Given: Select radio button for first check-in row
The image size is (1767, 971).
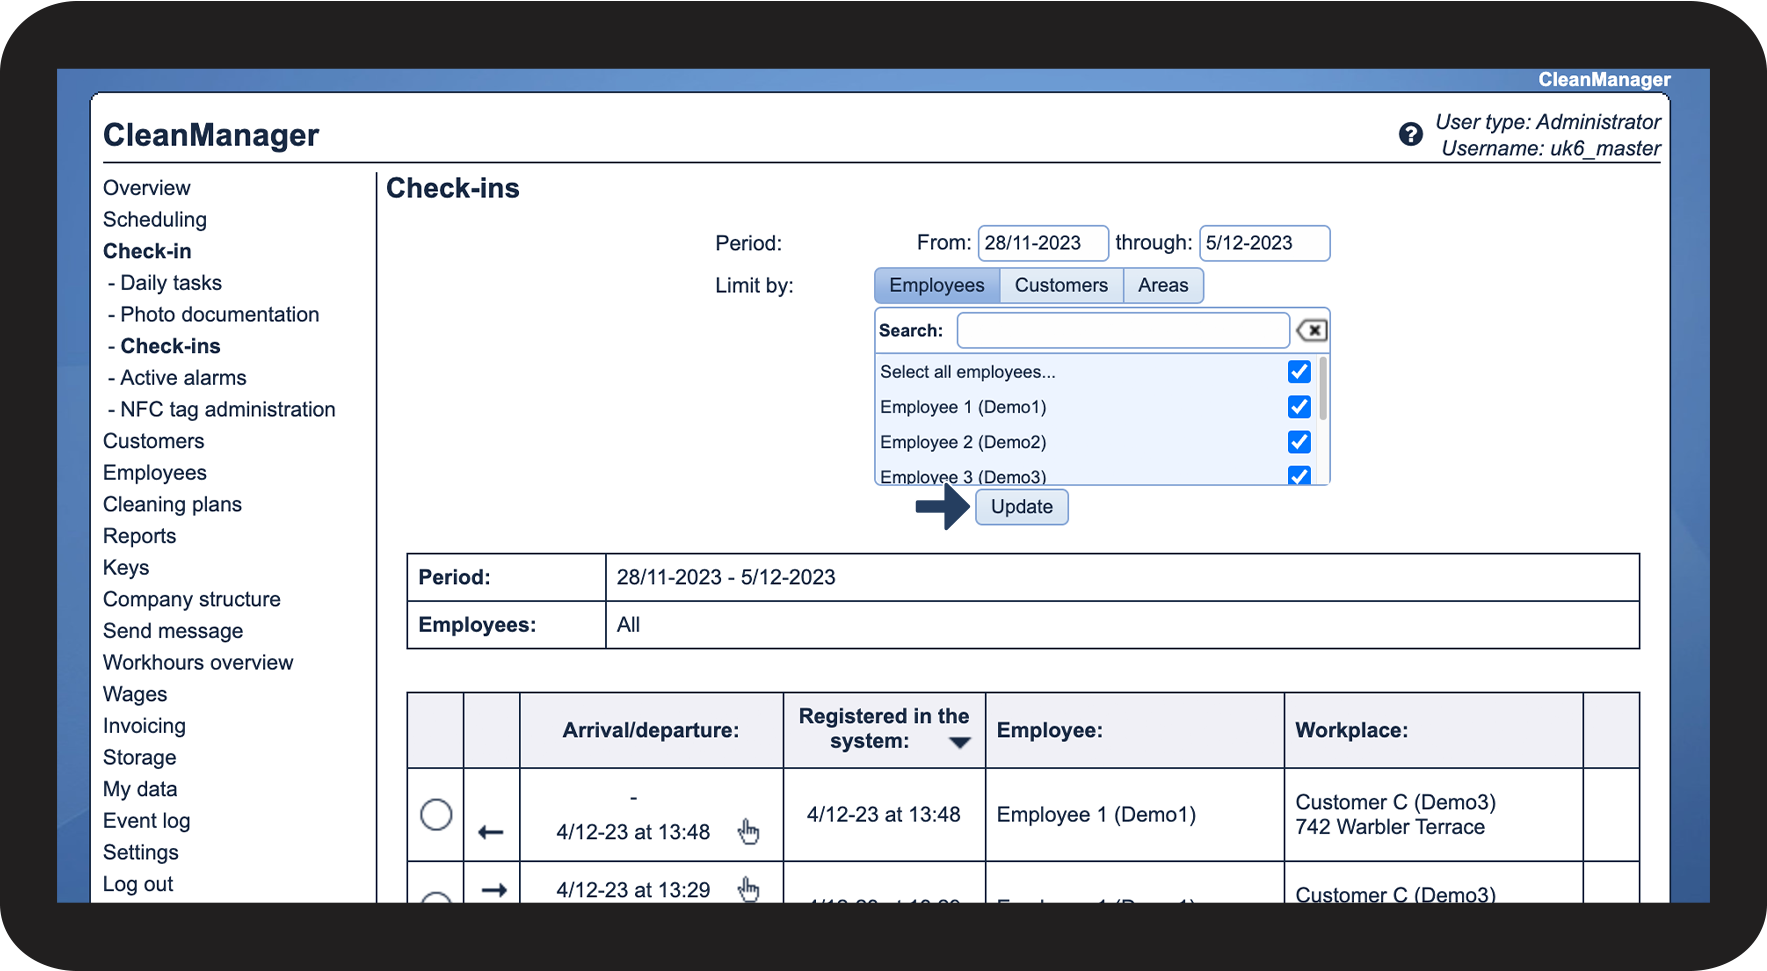Looking at the screenshot, I should pos(436,814).
